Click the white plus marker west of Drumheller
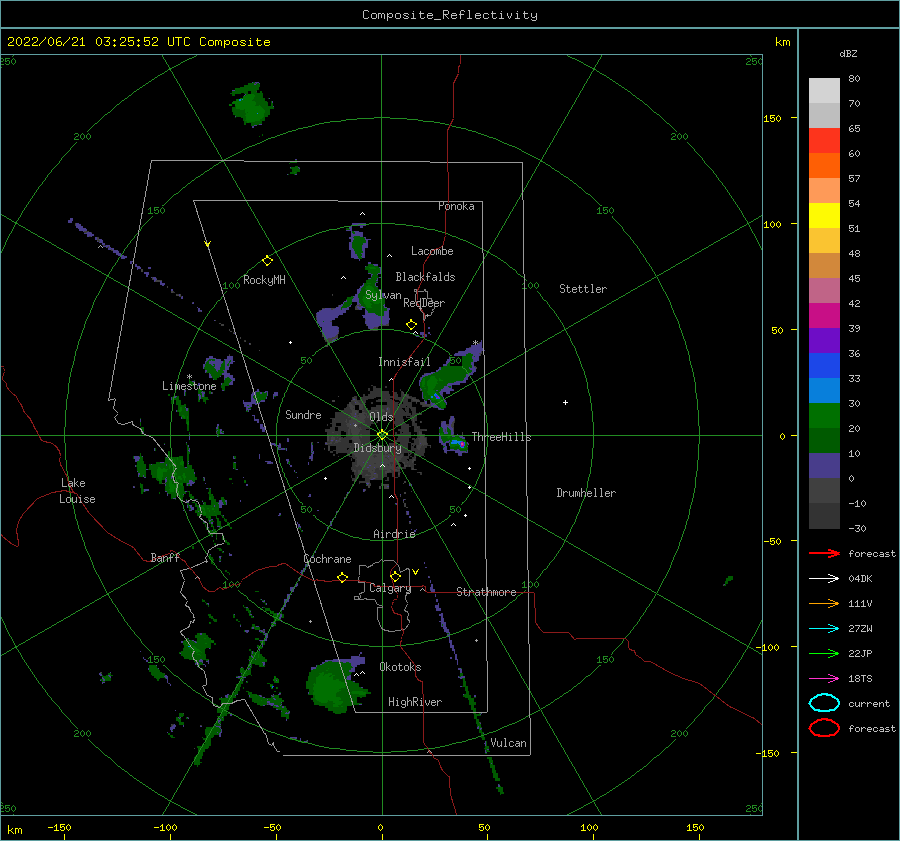This screenshot has height=841, width=900. coord(565,402)
